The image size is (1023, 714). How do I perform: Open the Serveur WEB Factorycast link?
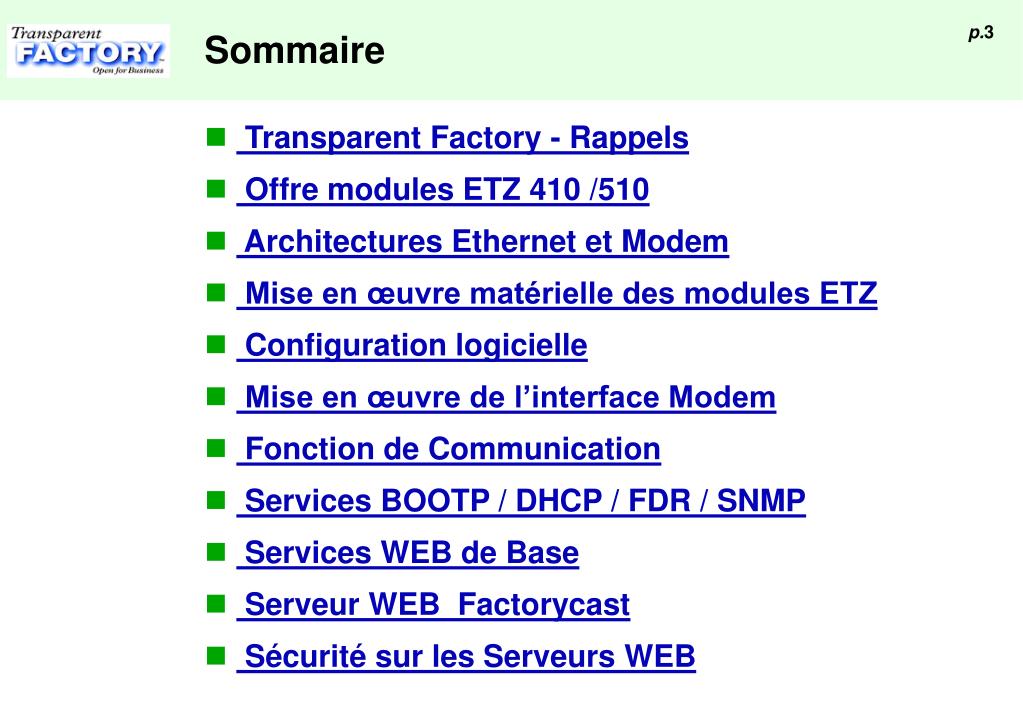[x=433, y=605]
